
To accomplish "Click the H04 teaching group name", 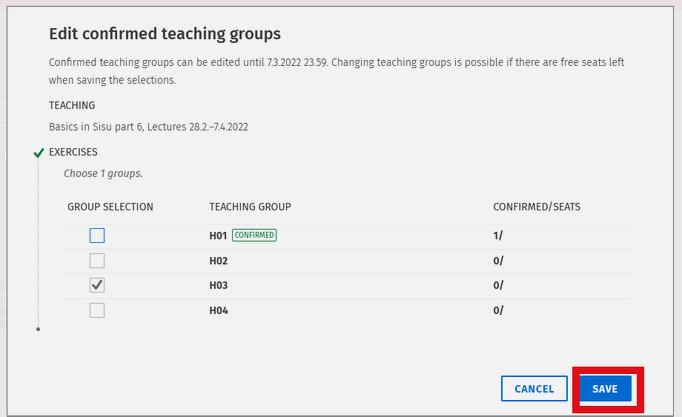I will (219, 310).
